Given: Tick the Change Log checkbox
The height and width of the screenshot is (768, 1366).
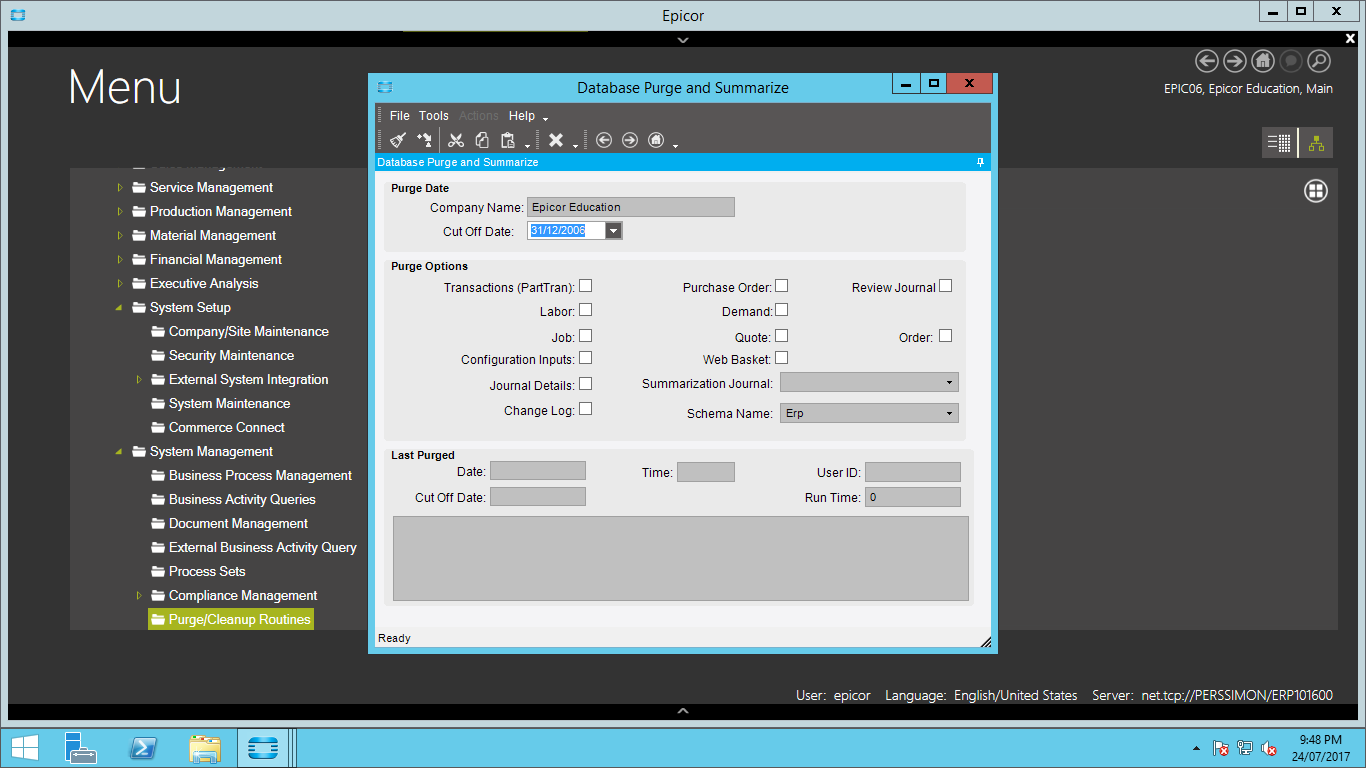Looking at the screenshot, I should tap(586, 409).
